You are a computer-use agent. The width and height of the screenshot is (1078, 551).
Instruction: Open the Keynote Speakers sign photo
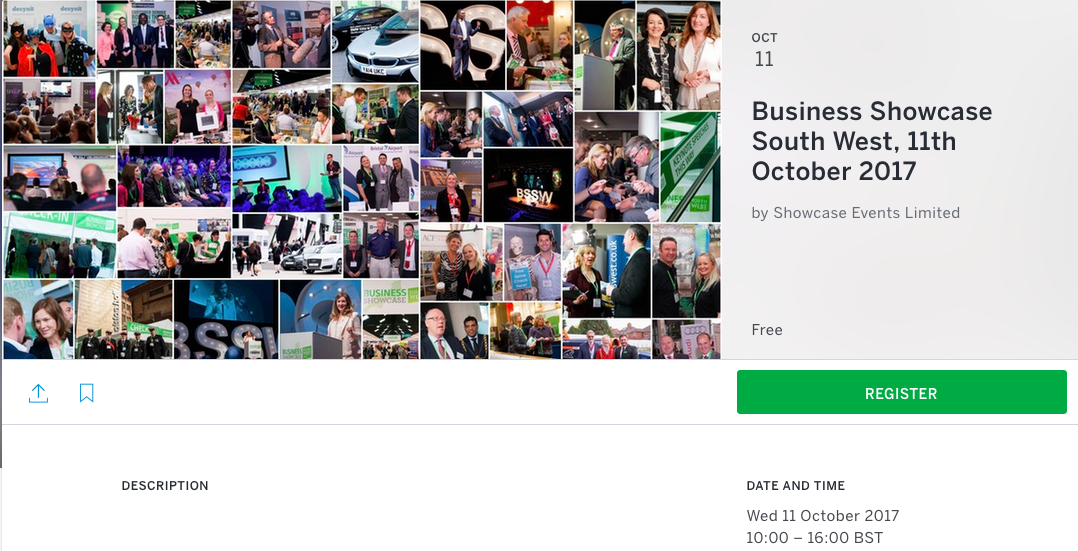point(690,166)
